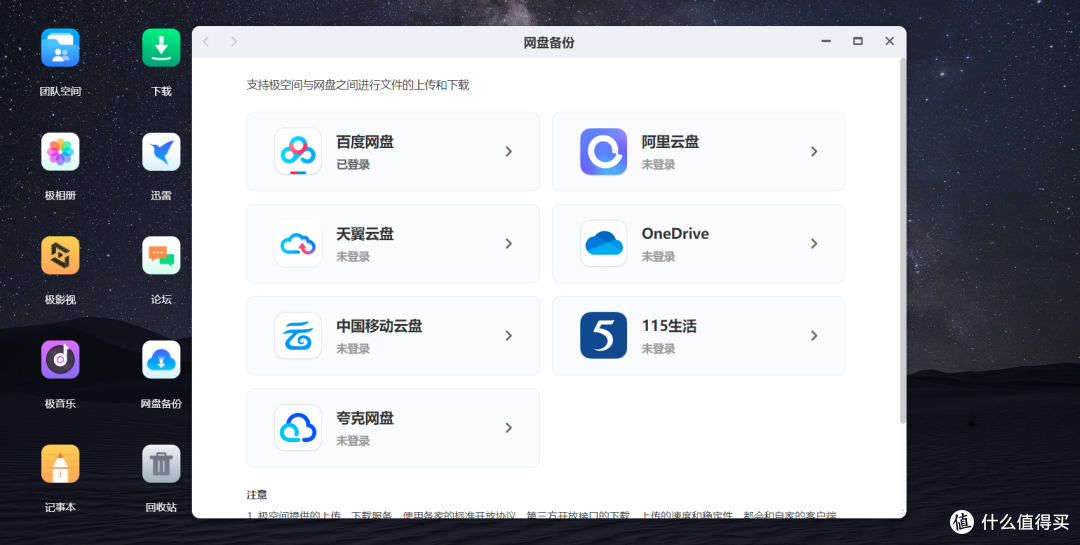Launch the 极音乐 music app

60,360
